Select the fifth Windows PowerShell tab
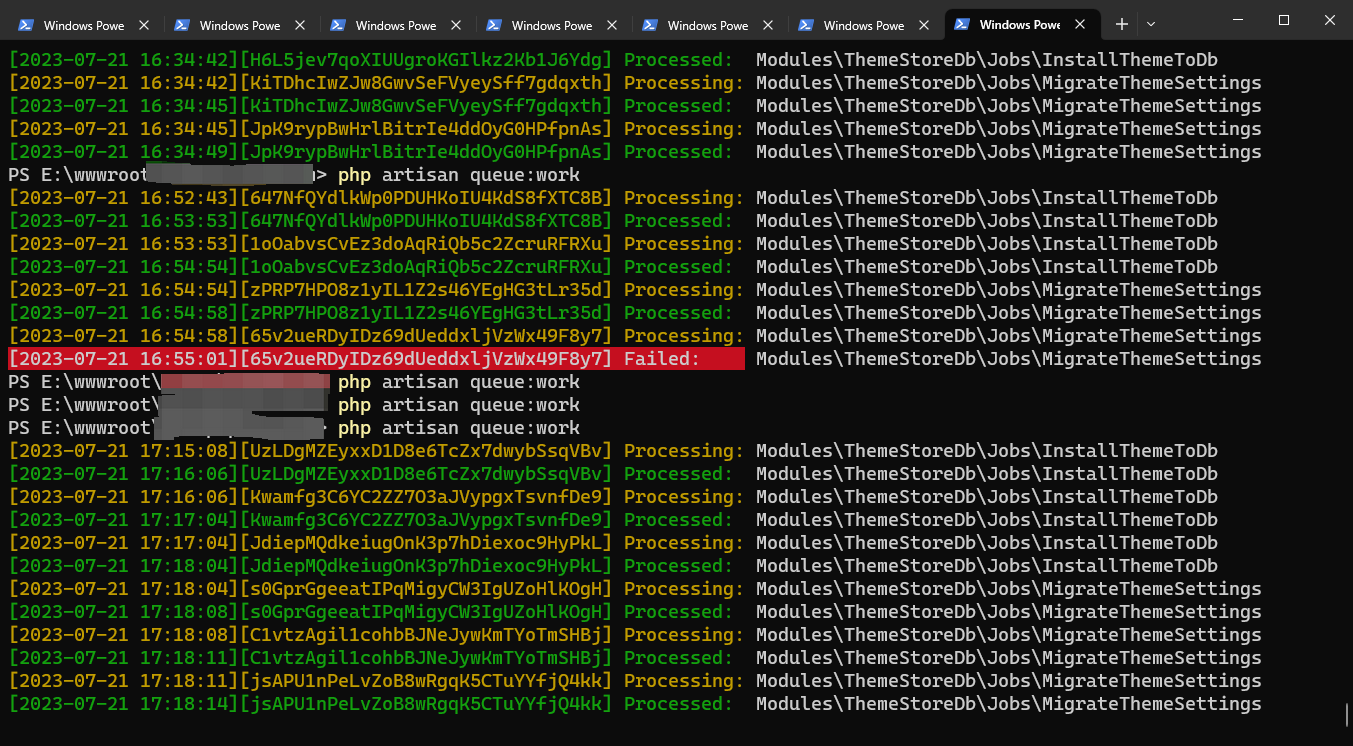 click(707, 25)
